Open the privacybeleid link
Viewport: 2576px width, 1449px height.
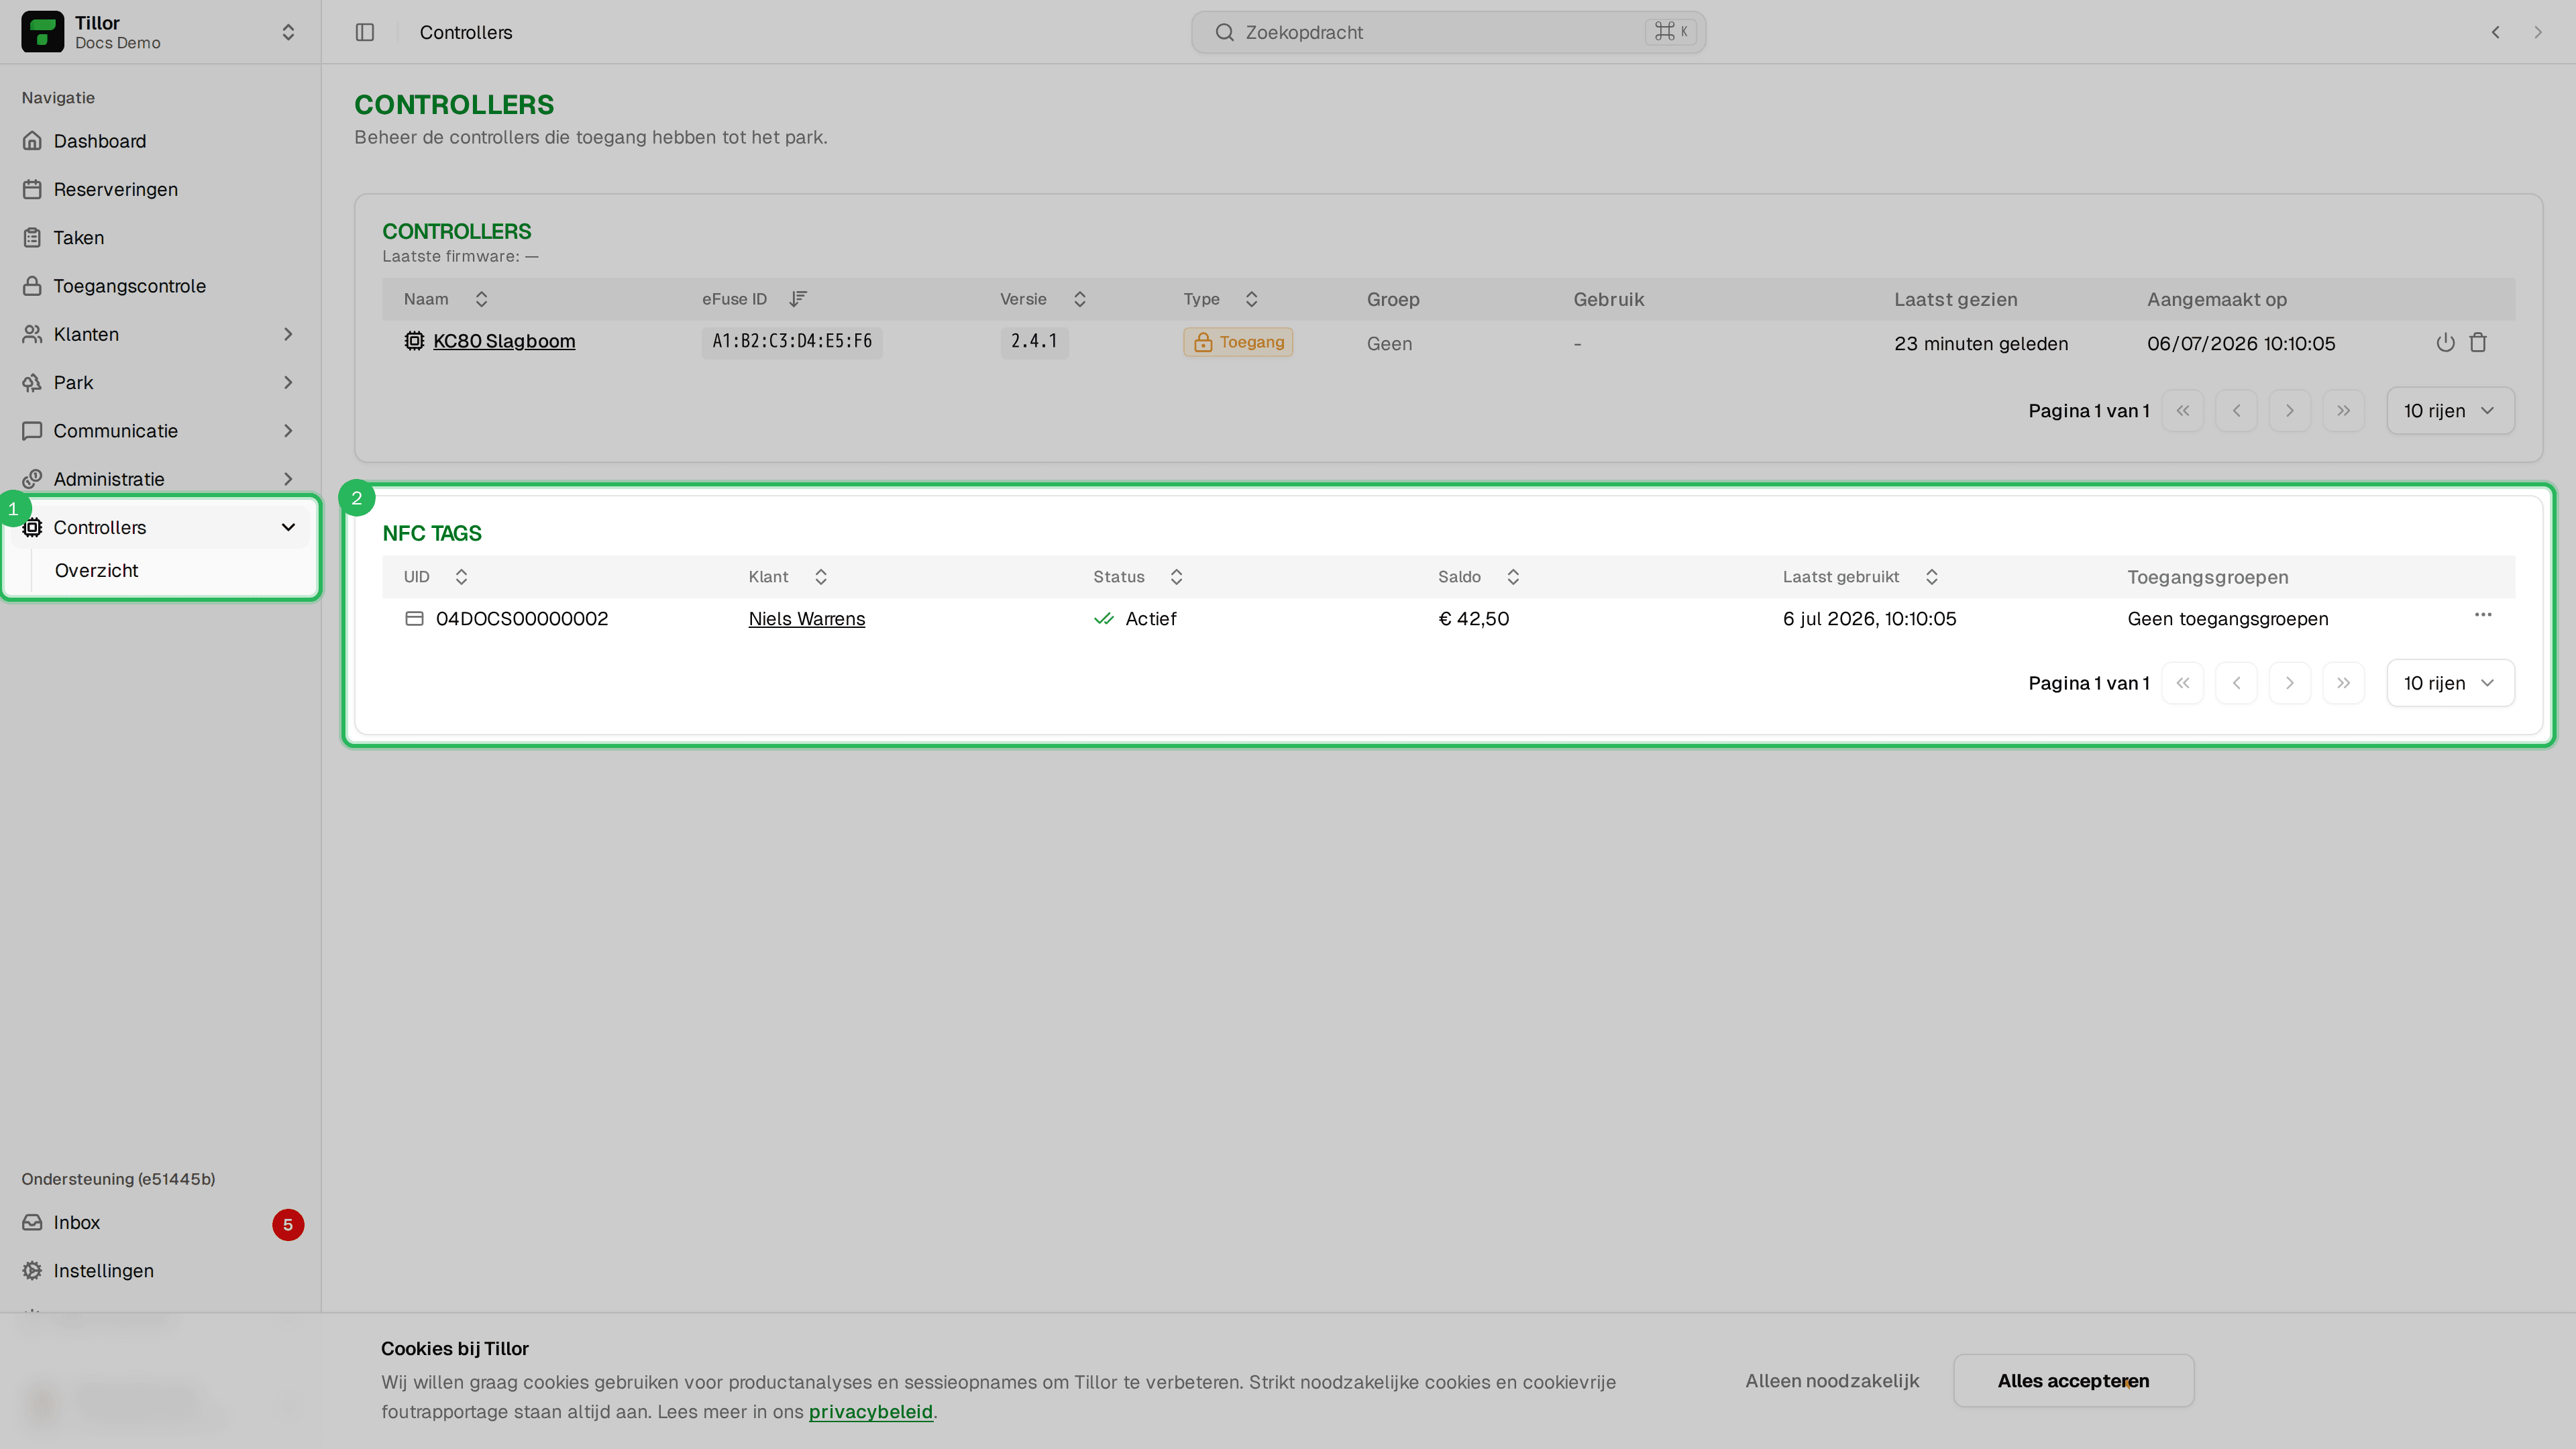[x=870, y=1412]
